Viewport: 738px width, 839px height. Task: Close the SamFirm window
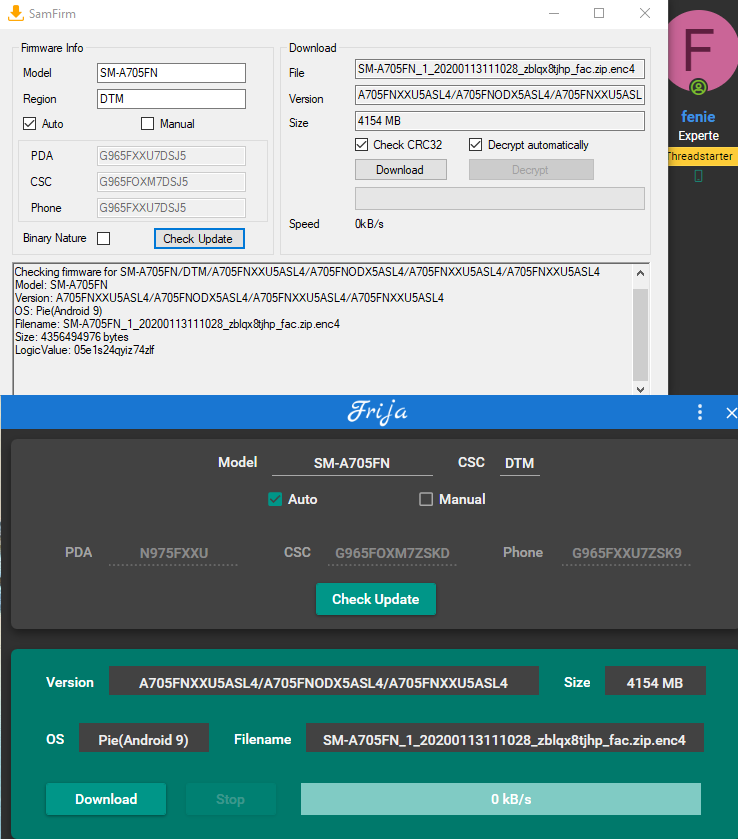(x=645, y=13)
